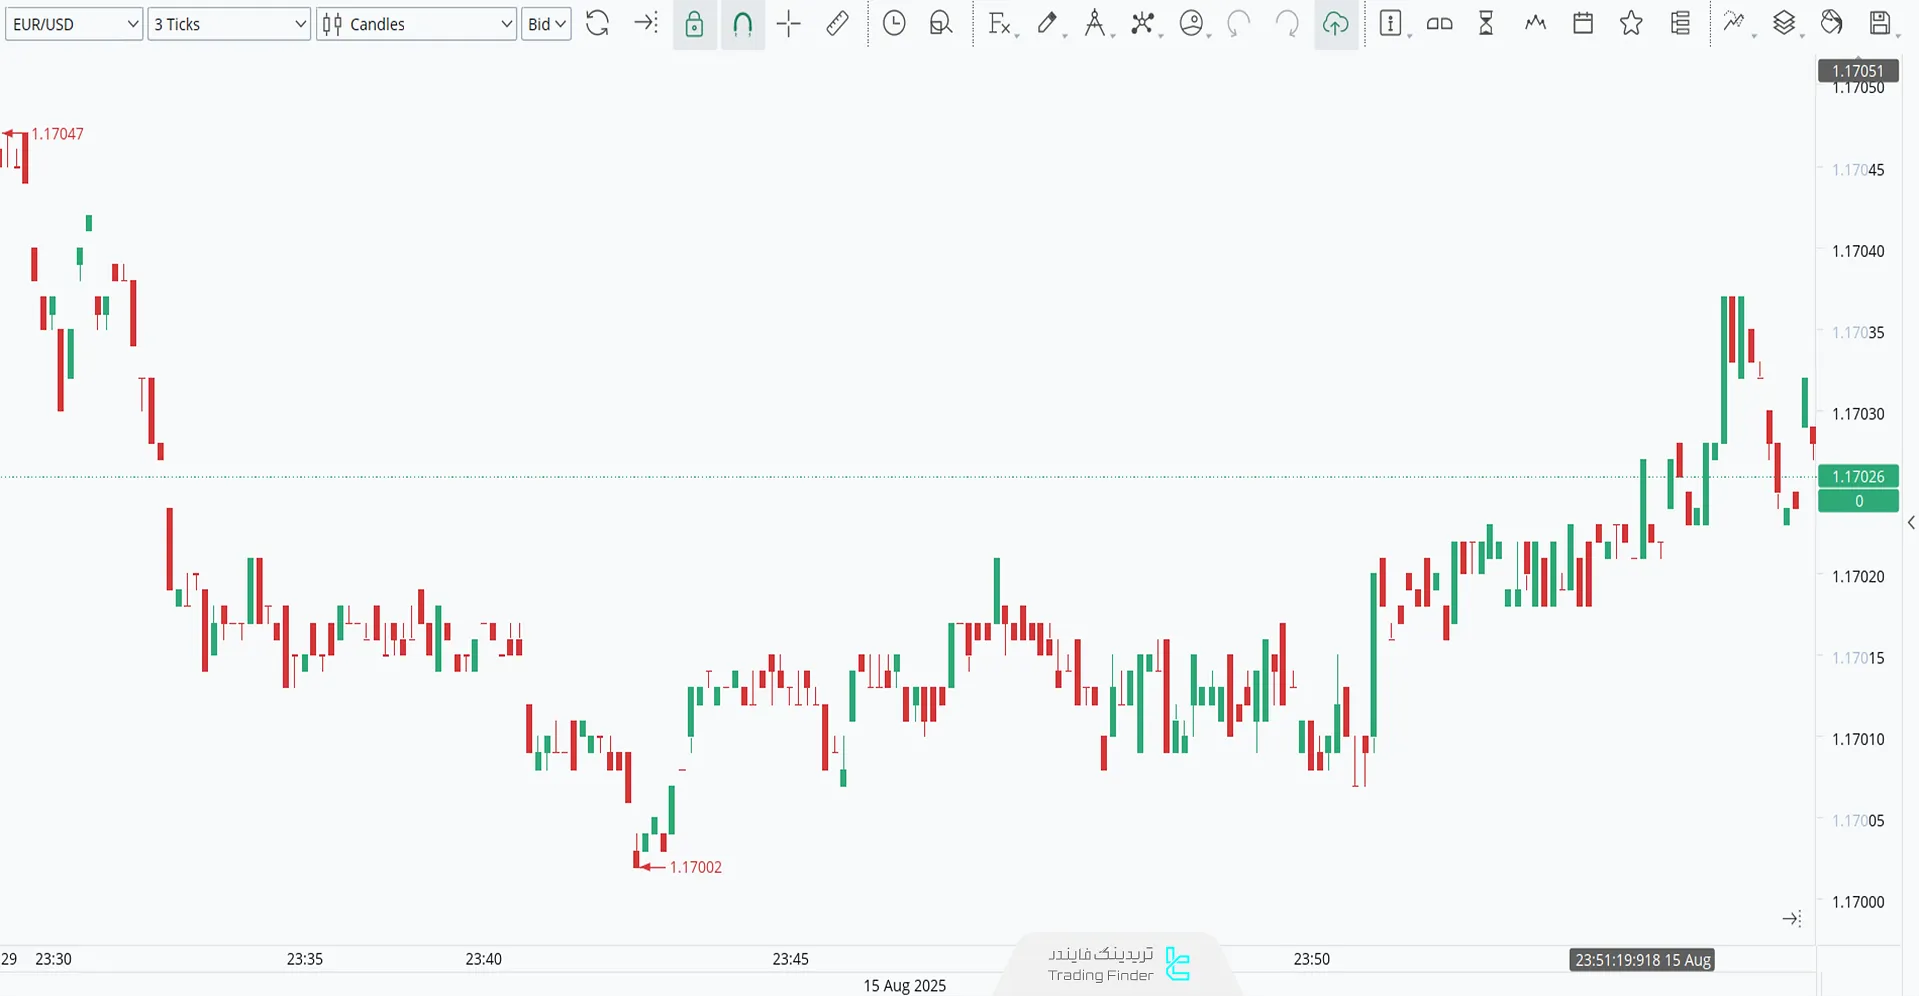This screenshot has width=1919, height=996.
Task: Click the scroll-to-latest arrow button on chart
Action: click(x=1791, y=918)
